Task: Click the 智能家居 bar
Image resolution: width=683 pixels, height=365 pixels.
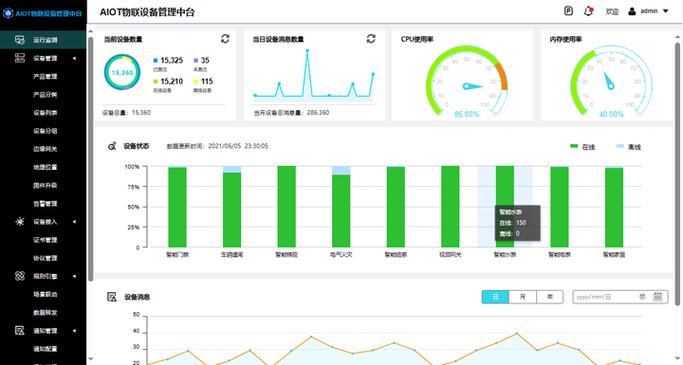Action: pos(614,206)
